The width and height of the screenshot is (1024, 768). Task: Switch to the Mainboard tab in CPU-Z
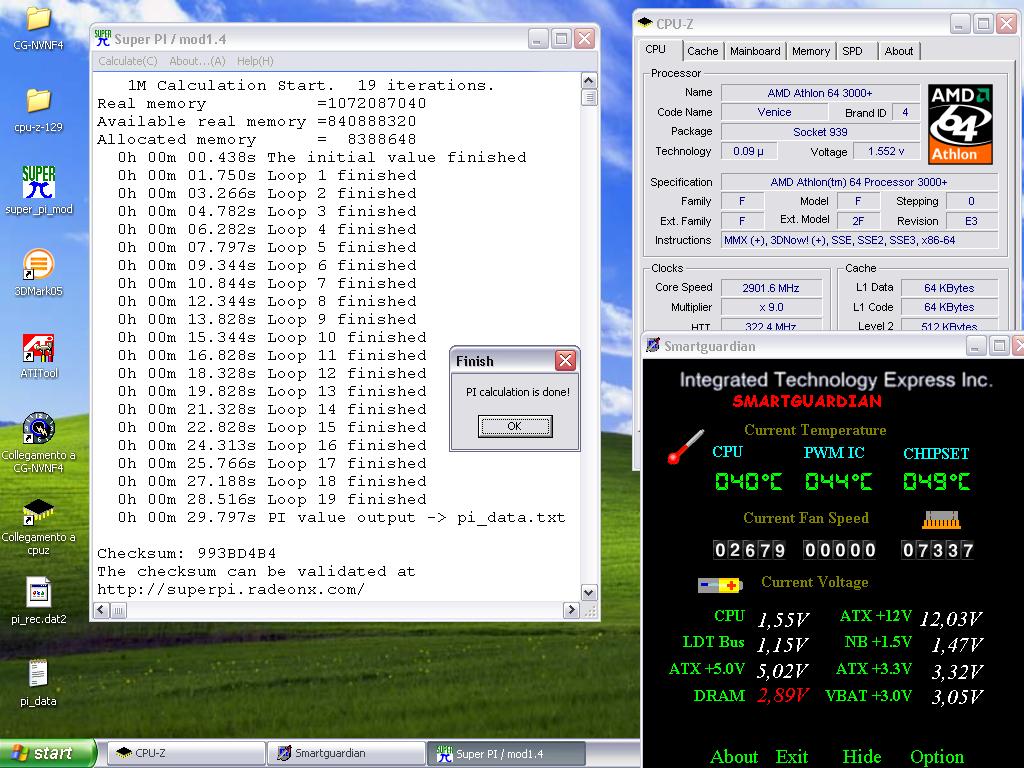click(755, 51)
